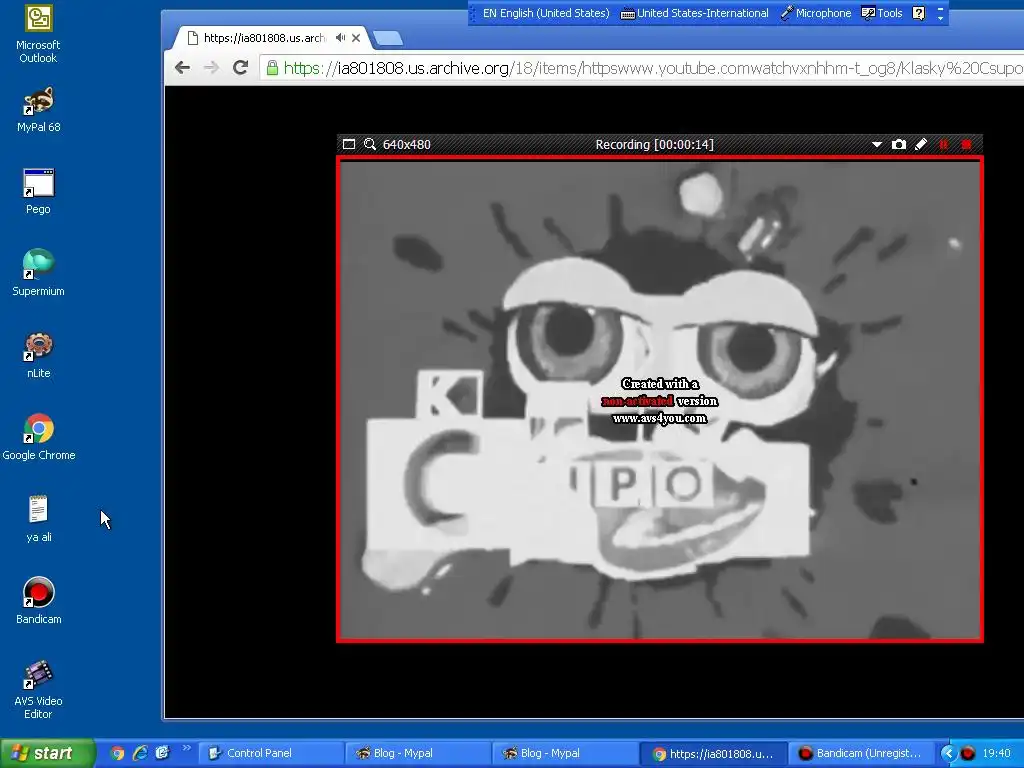Viewport: 1024px width, 768px height.
Task: Activate Bandicam's pencil drawing tool
Action: tap(921, 144)
